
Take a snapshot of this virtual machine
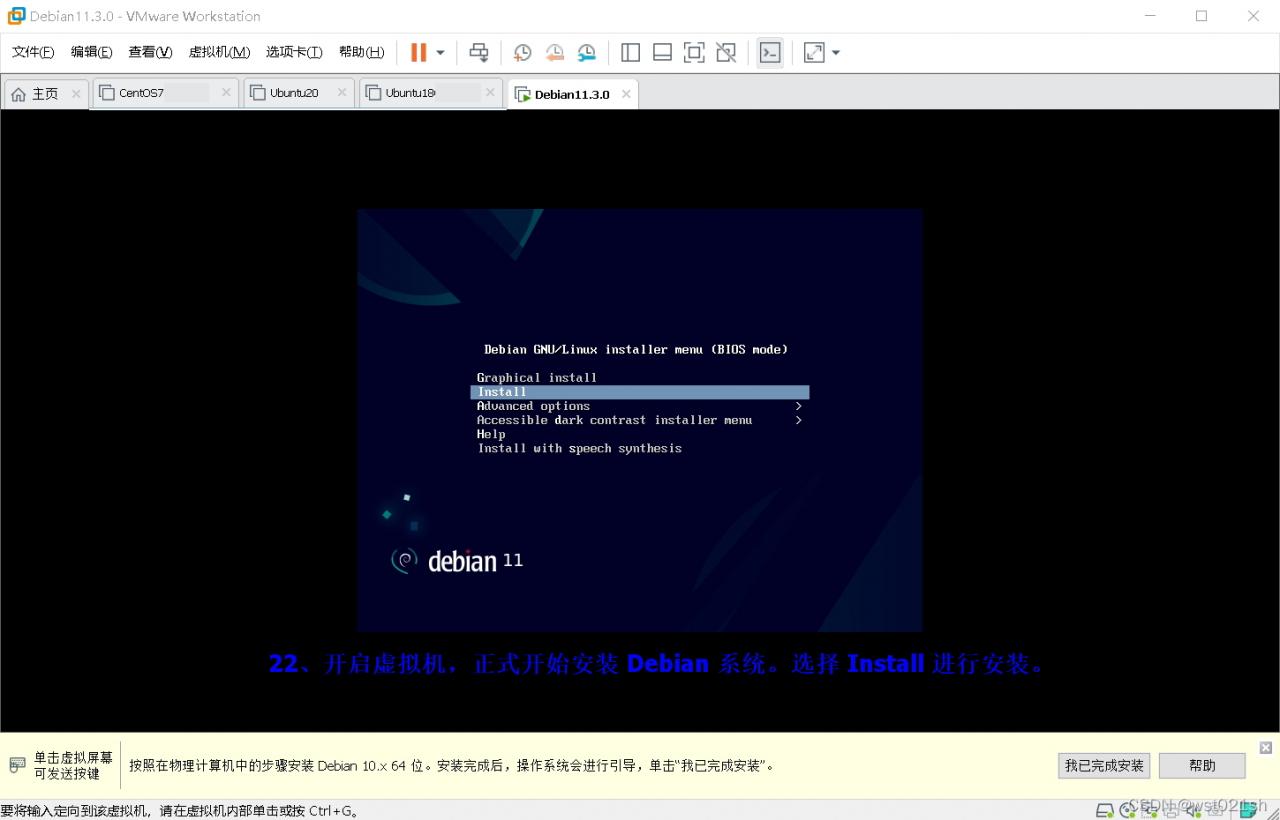tap(522, 52)
